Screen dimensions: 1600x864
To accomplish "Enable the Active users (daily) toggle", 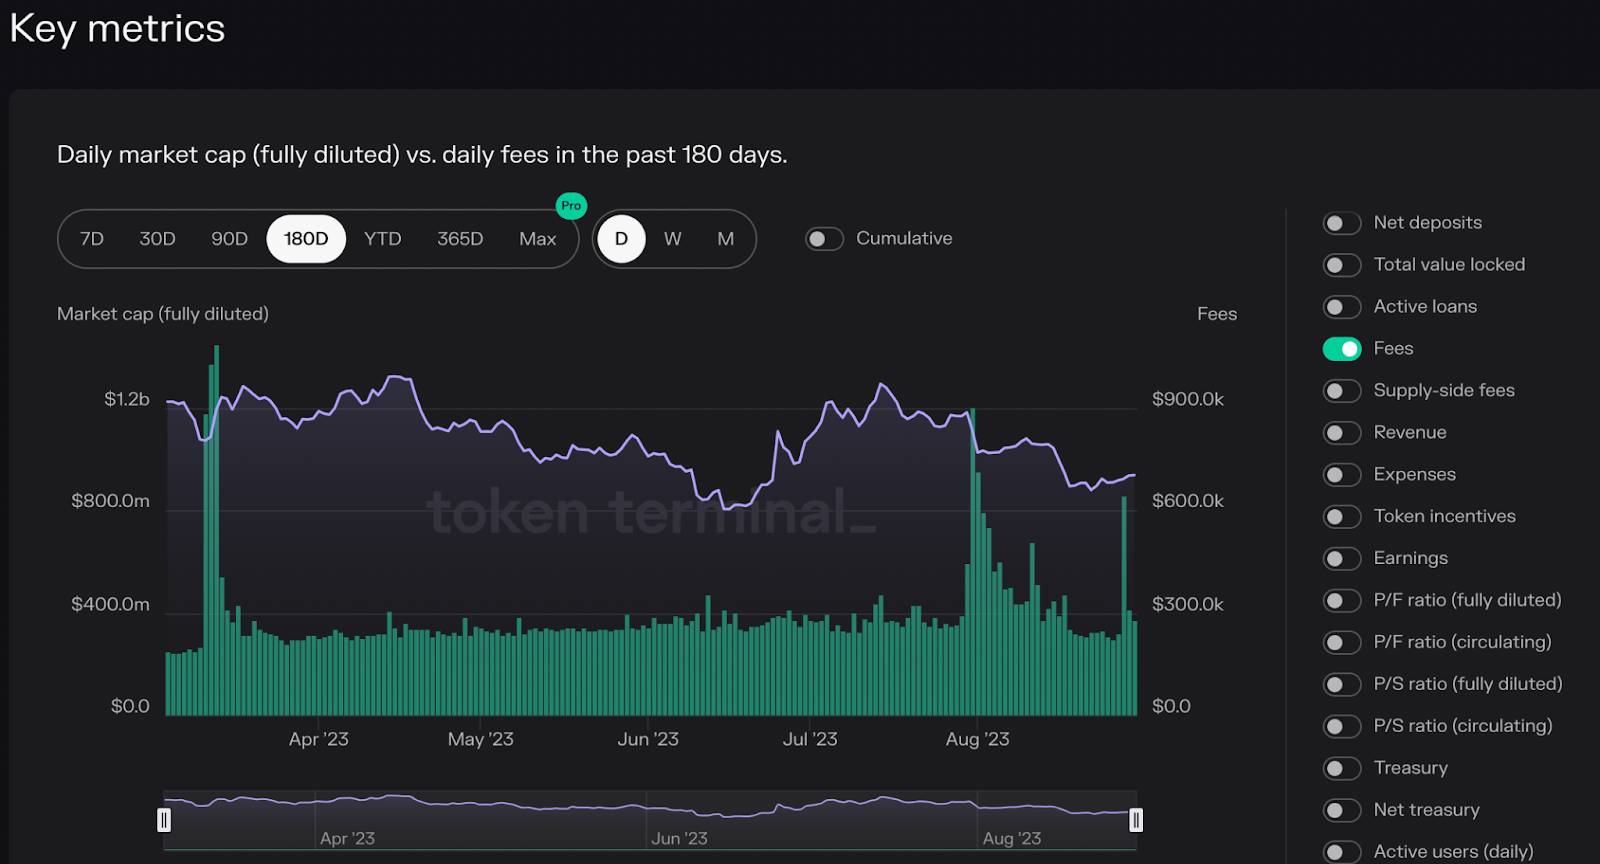I will pos(1342,852).
